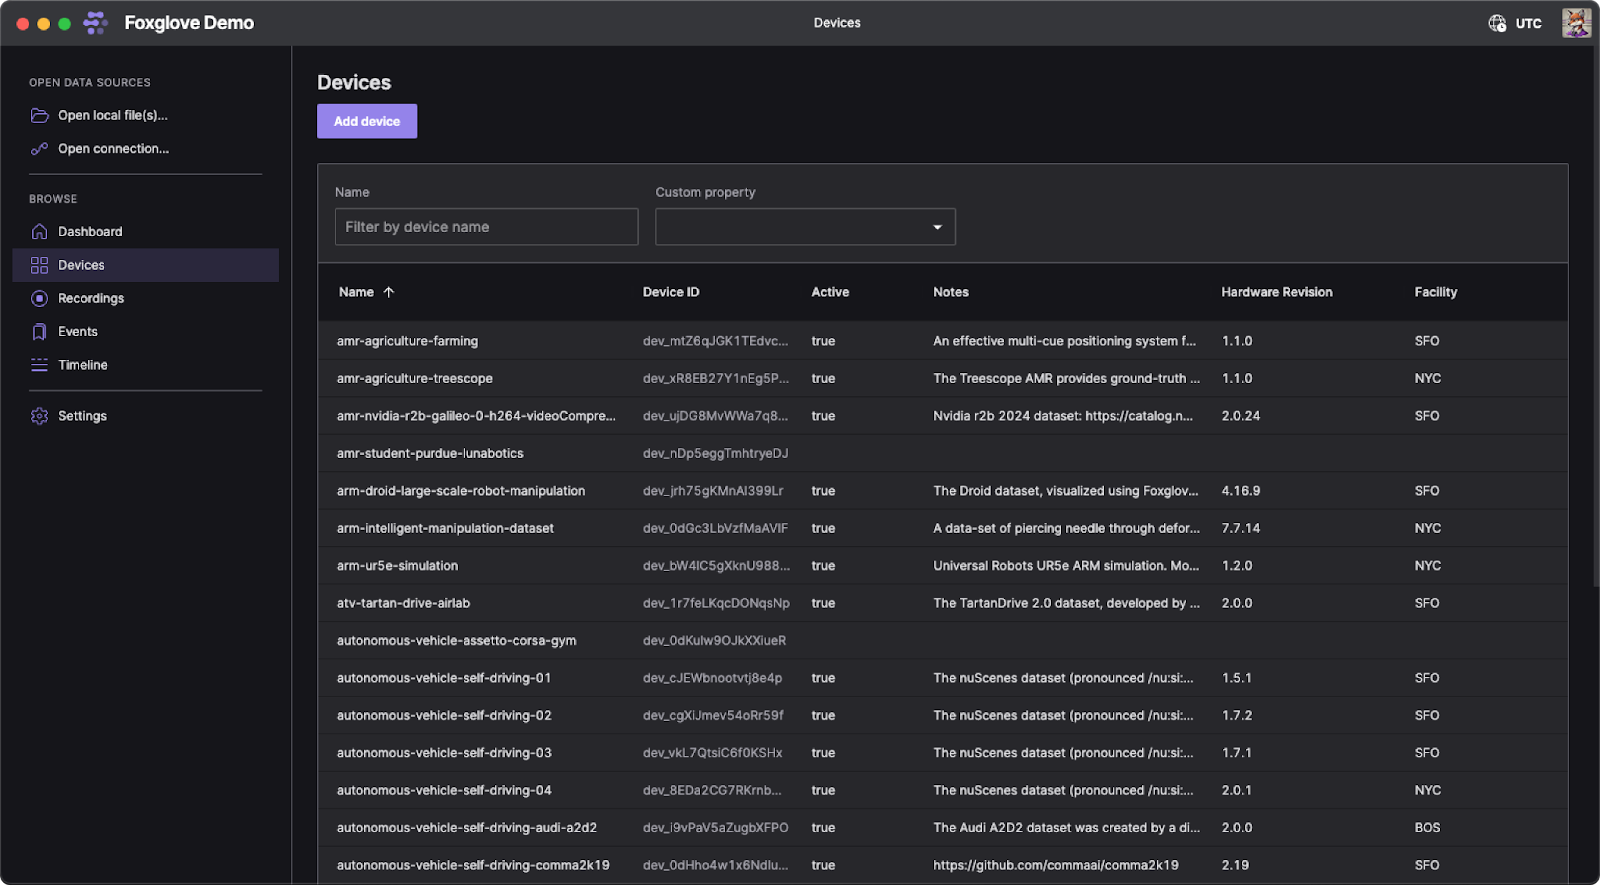Sort by Hardware Revision column header
1600x885 pixels.
(1276, 292)
